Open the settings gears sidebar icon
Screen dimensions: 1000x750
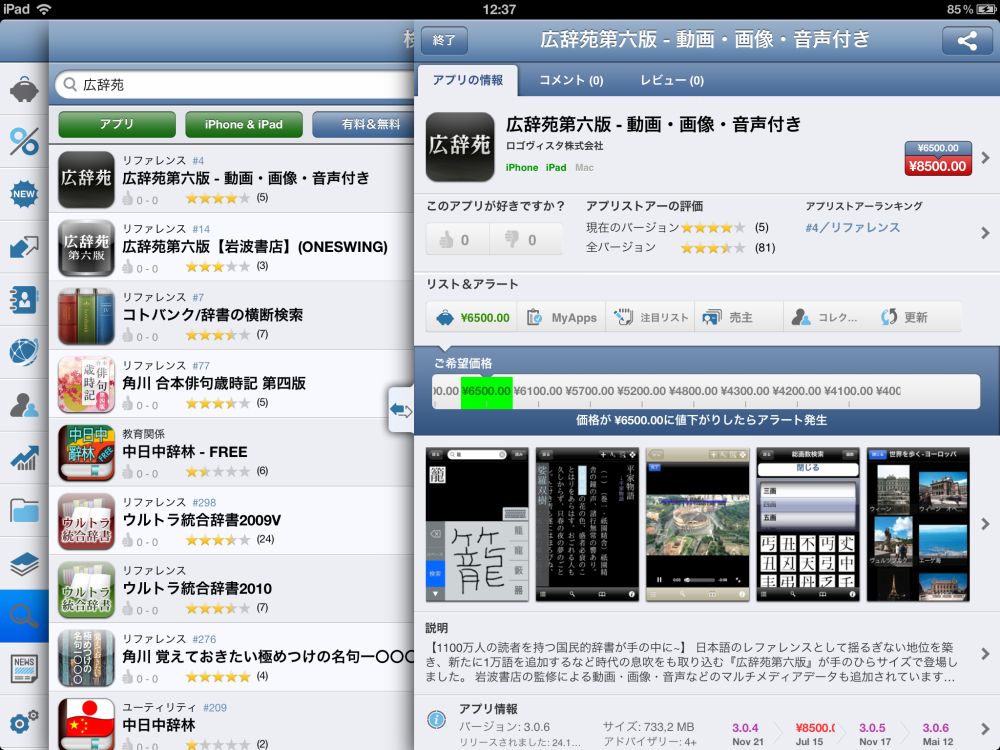[x=24, y=722]
